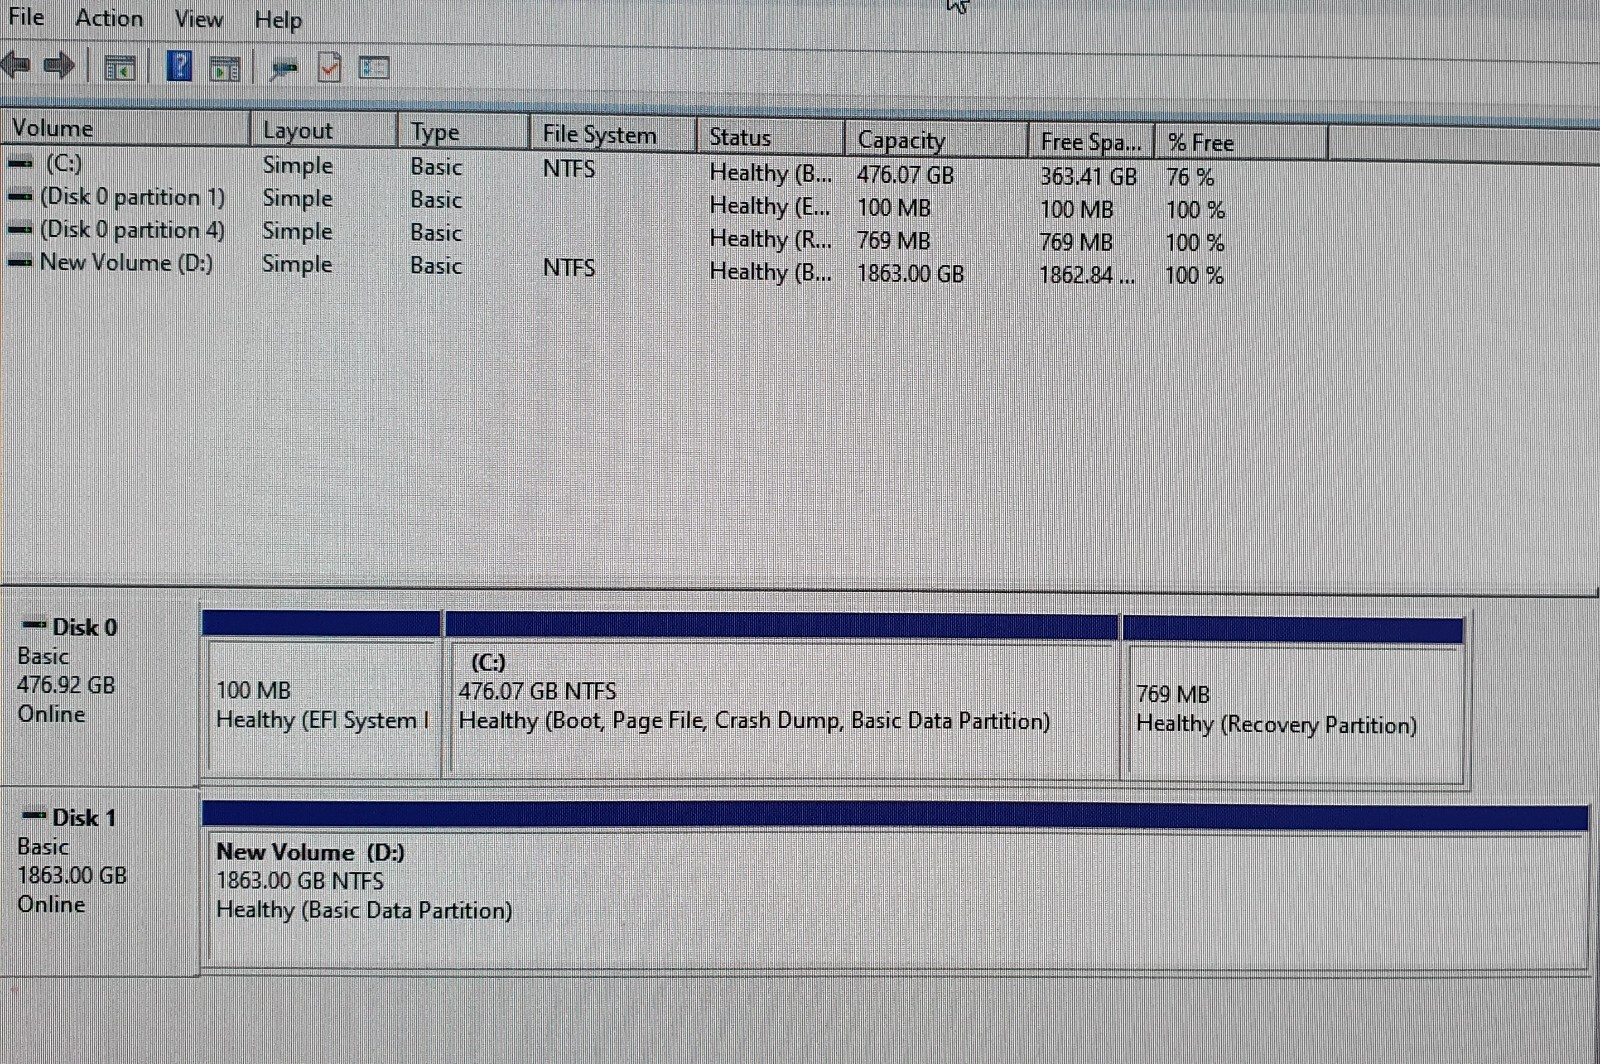Sort by the % Free column header
This screenshot has height=1064, width=1600.
1242,143
